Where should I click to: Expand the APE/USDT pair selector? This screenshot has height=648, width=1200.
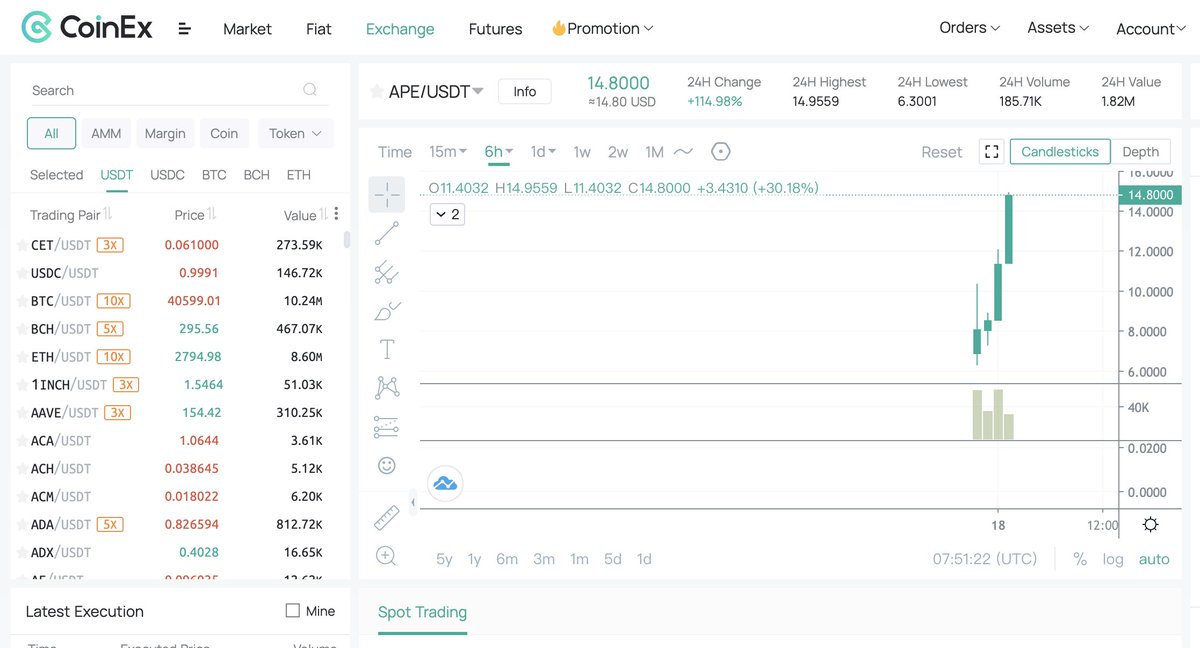(478, 91)
